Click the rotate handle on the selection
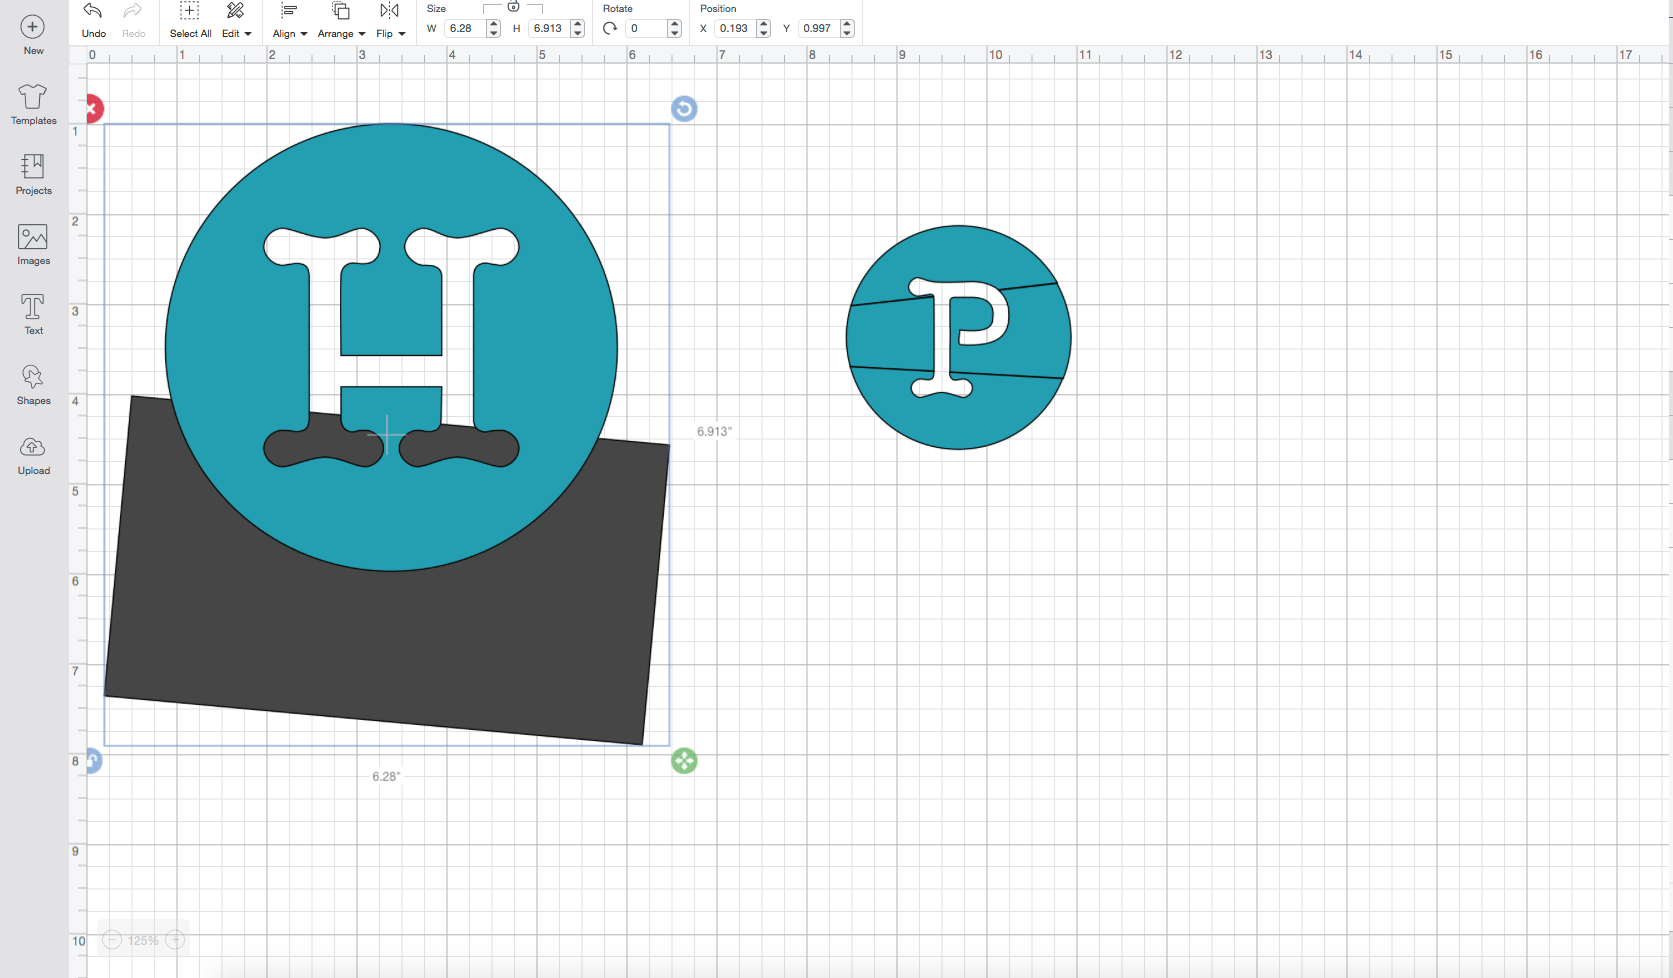 pos(684,109)
